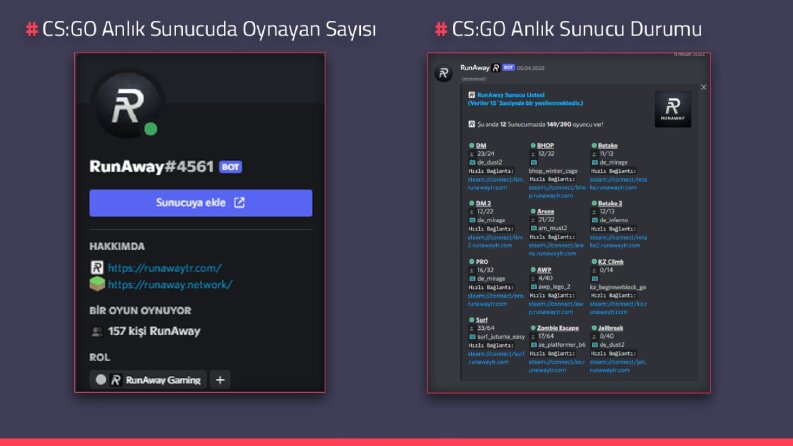Click the BOT tag in the message header
The width and height of the screenshot is (793, 446).
pyautogui.click(x=508, y=67)
